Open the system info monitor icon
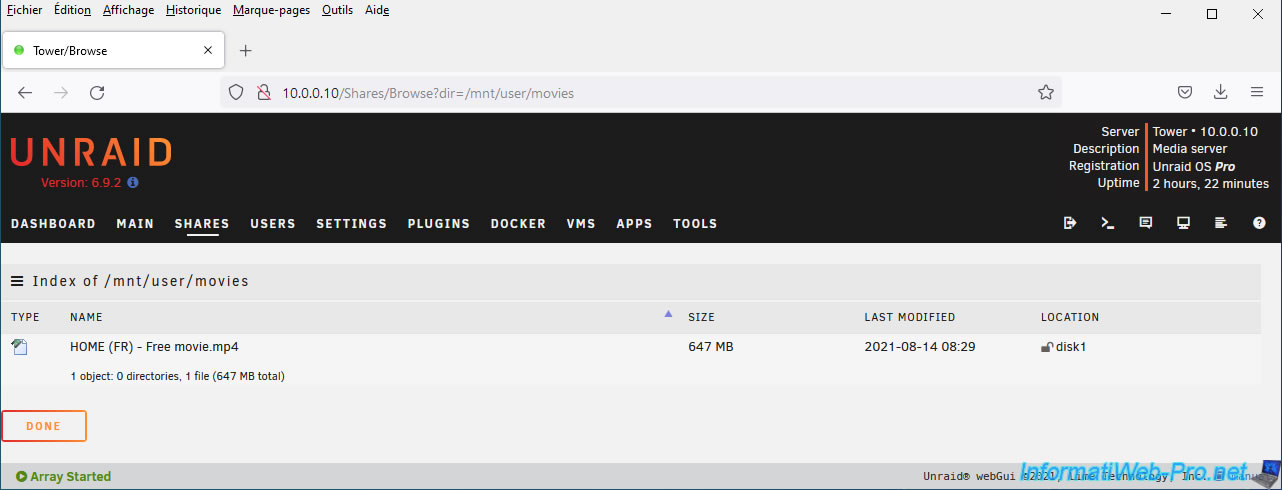This screenshot has height=490, width=1282. pyautogui.click(x=1183, y=223)
